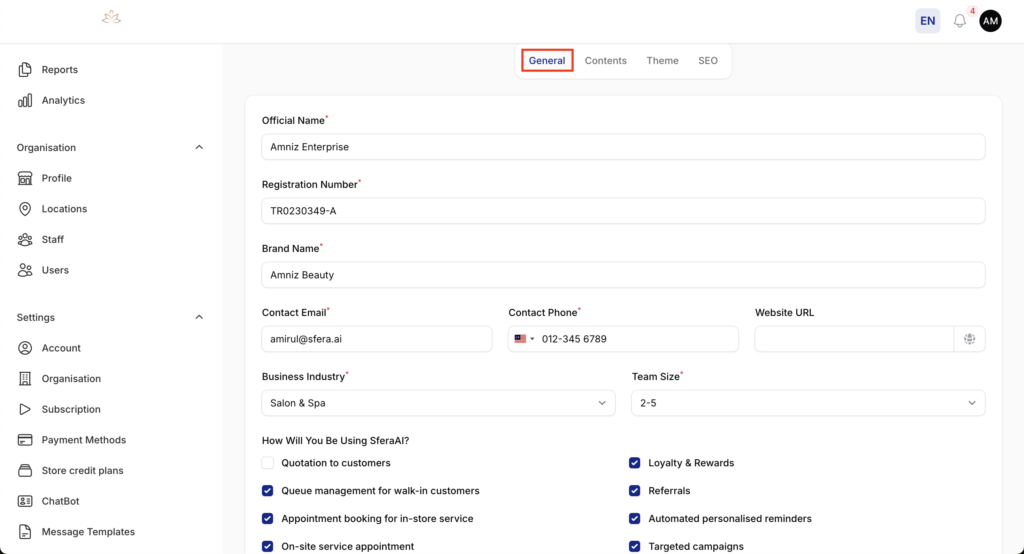Click the Reports icon in sidebar
The image size is (1024, 554).
pos(25,70)
